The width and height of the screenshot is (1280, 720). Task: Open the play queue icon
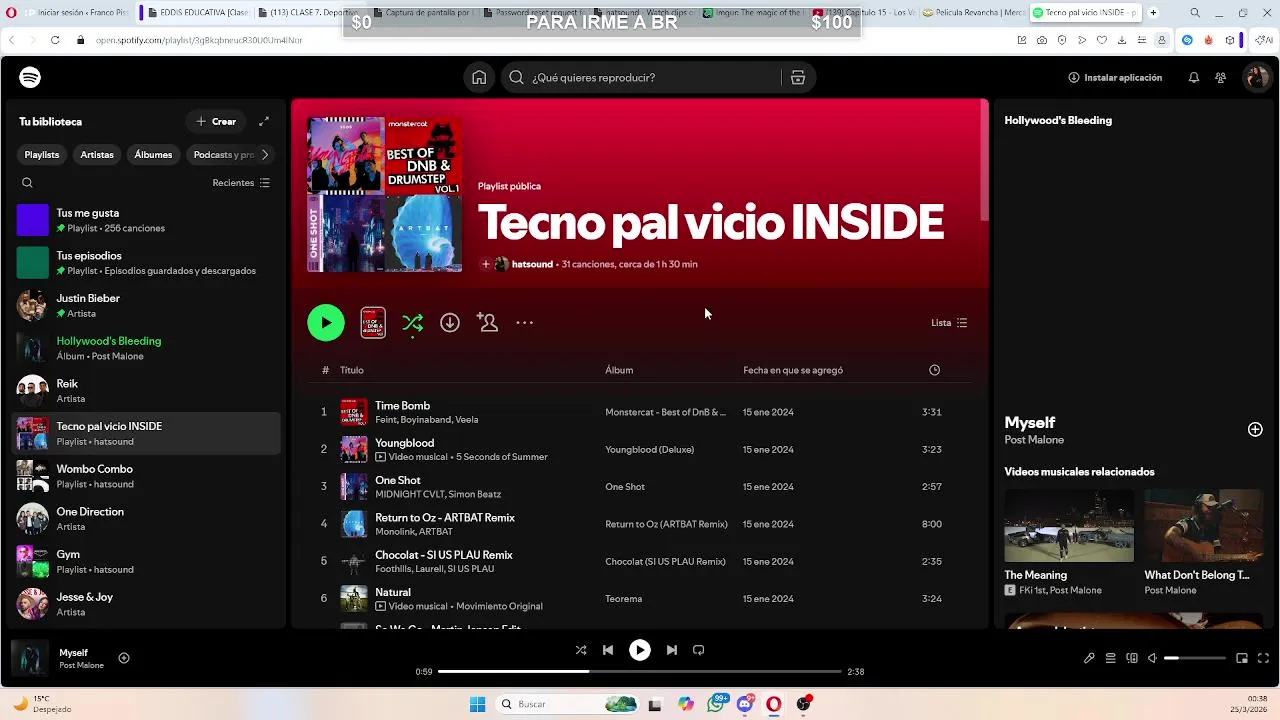(1110, 658)
